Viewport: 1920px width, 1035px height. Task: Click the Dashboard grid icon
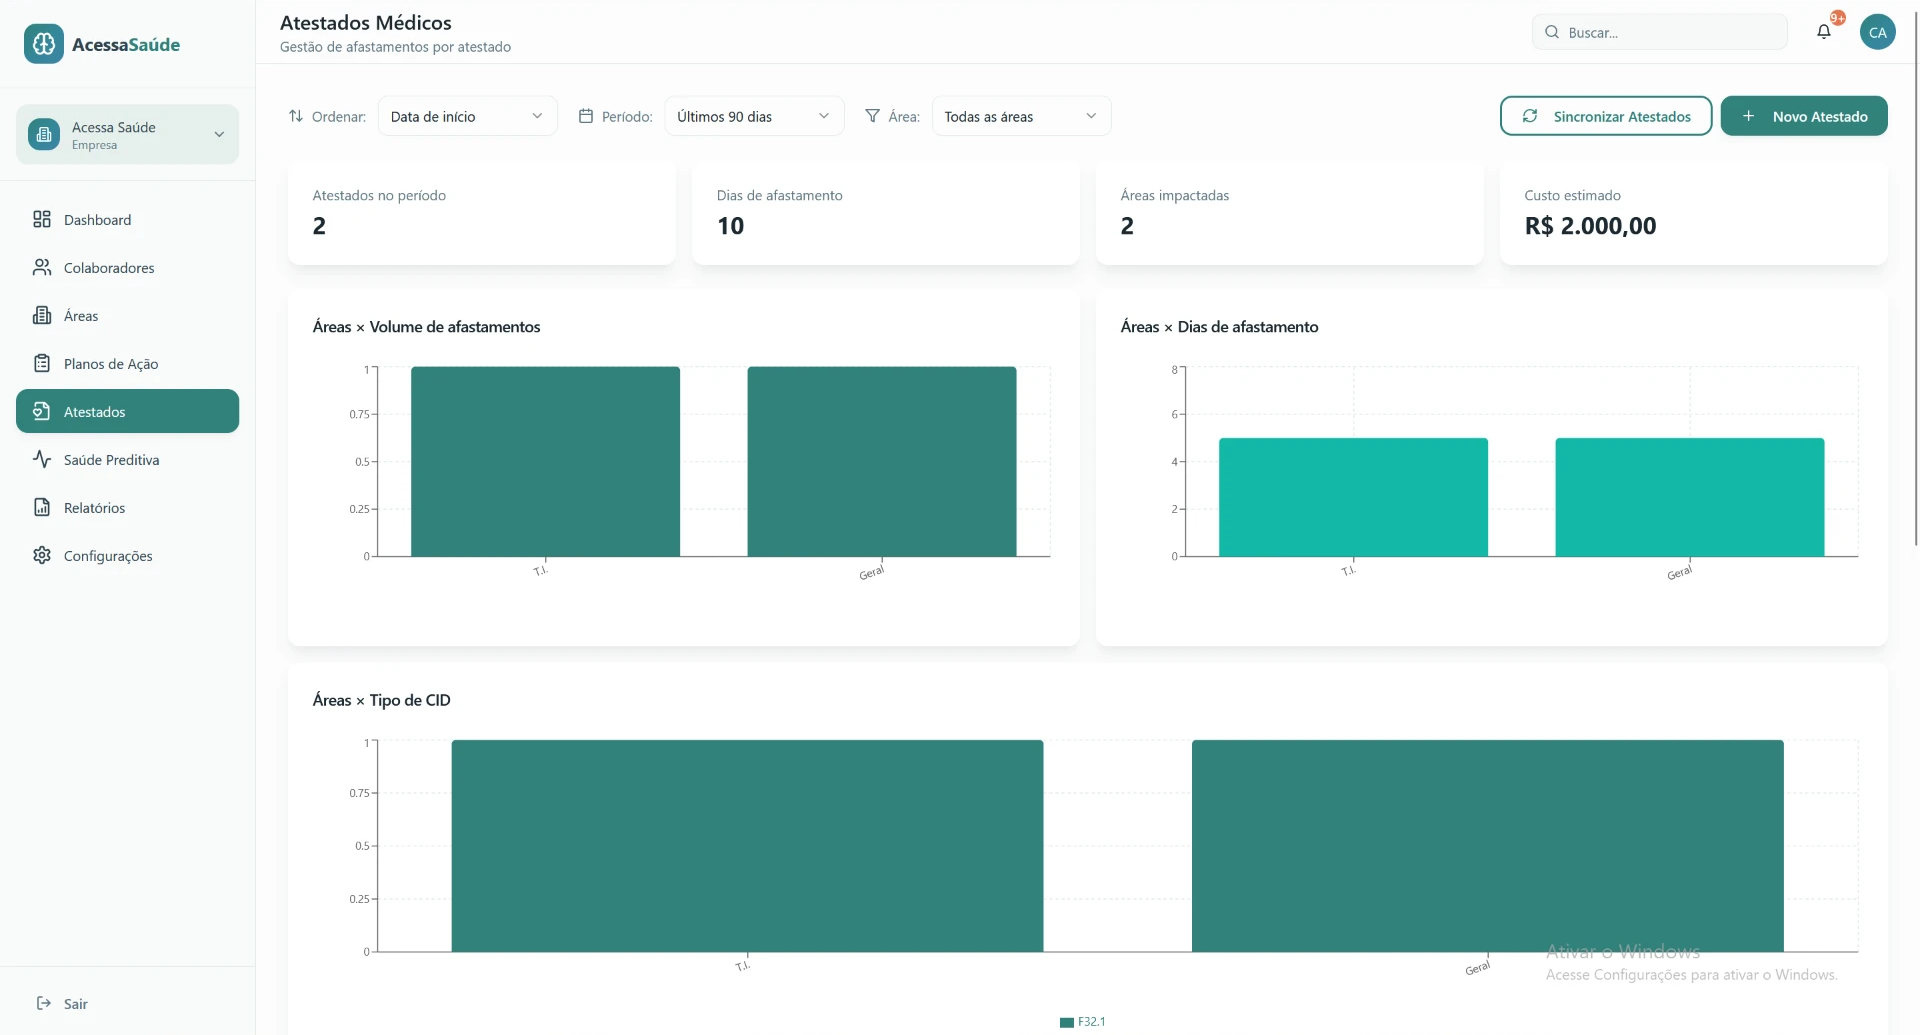(x=42, y=219)
